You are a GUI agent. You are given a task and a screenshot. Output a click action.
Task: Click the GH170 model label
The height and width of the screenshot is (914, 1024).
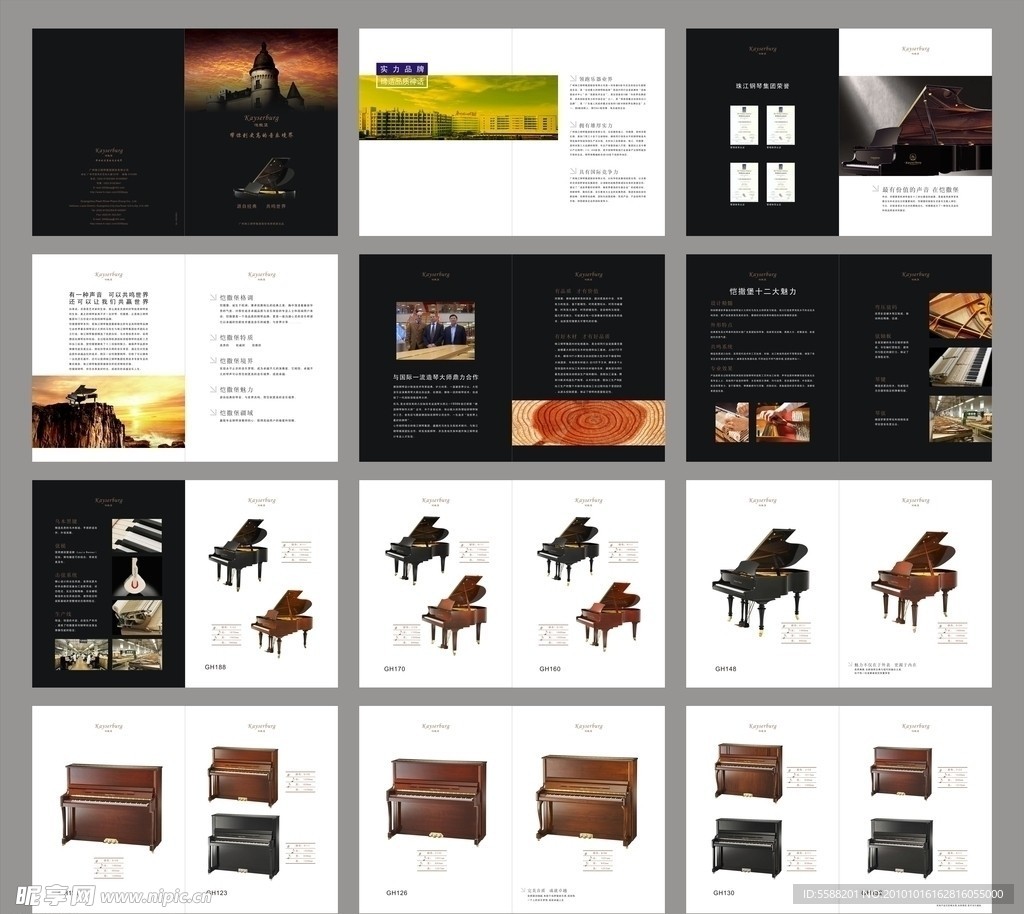[x=394, y=669]
